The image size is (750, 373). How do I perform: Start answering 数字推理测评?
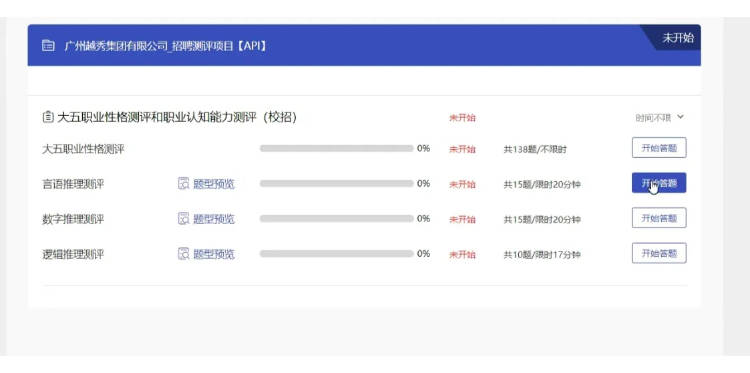[659, 218]
